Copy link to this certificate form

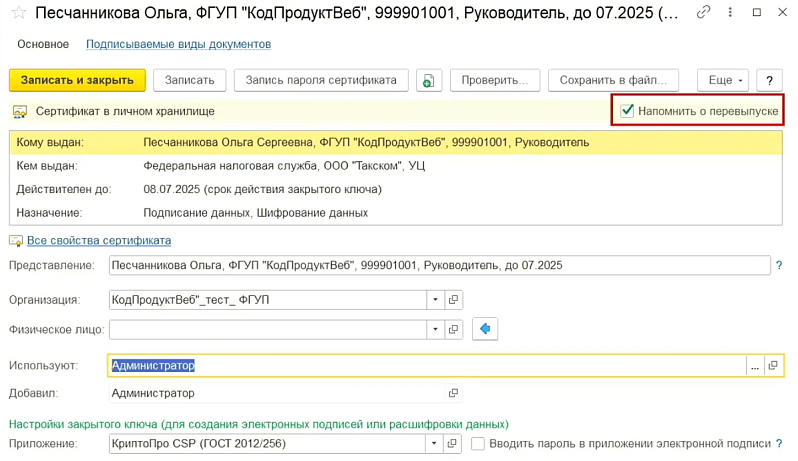pos(703,12)
